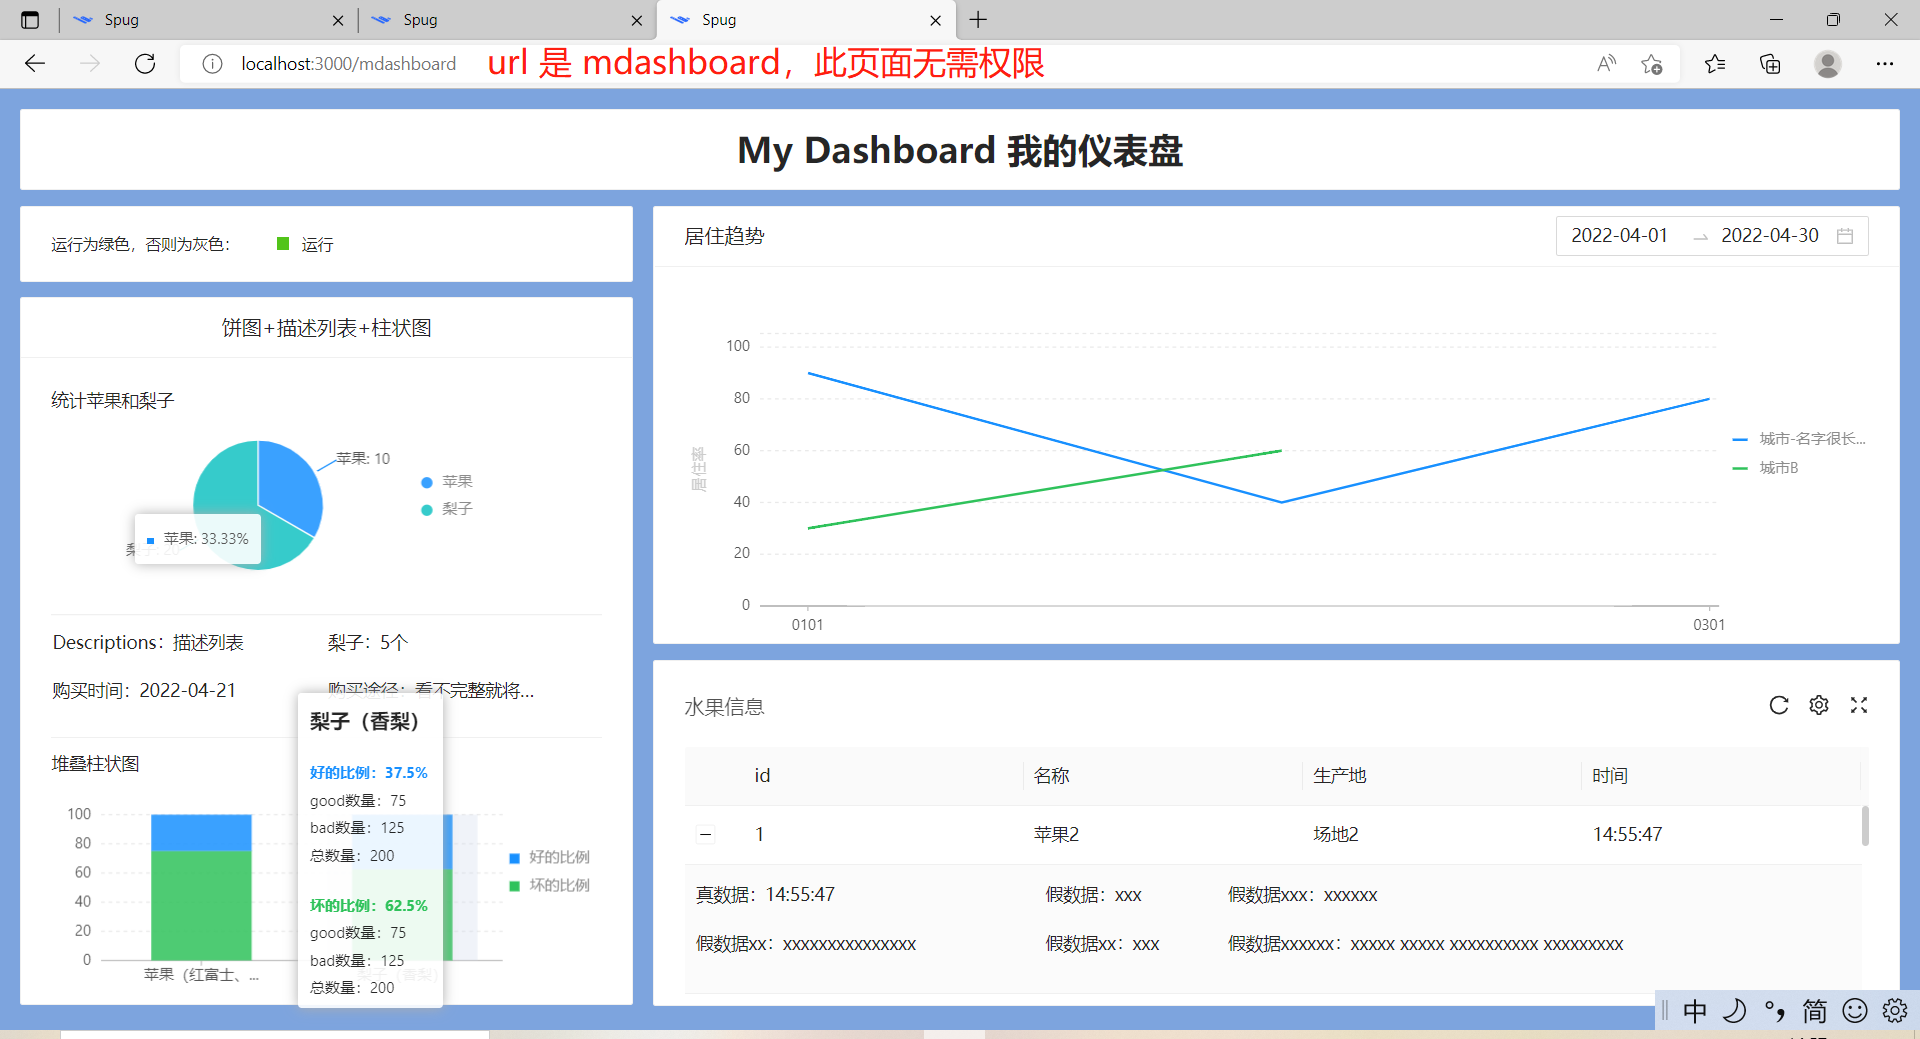Expand 水果信息 table to fullscreen
The image size is (1920, 1039).
pyautogui.click(x=1859, y=705)
